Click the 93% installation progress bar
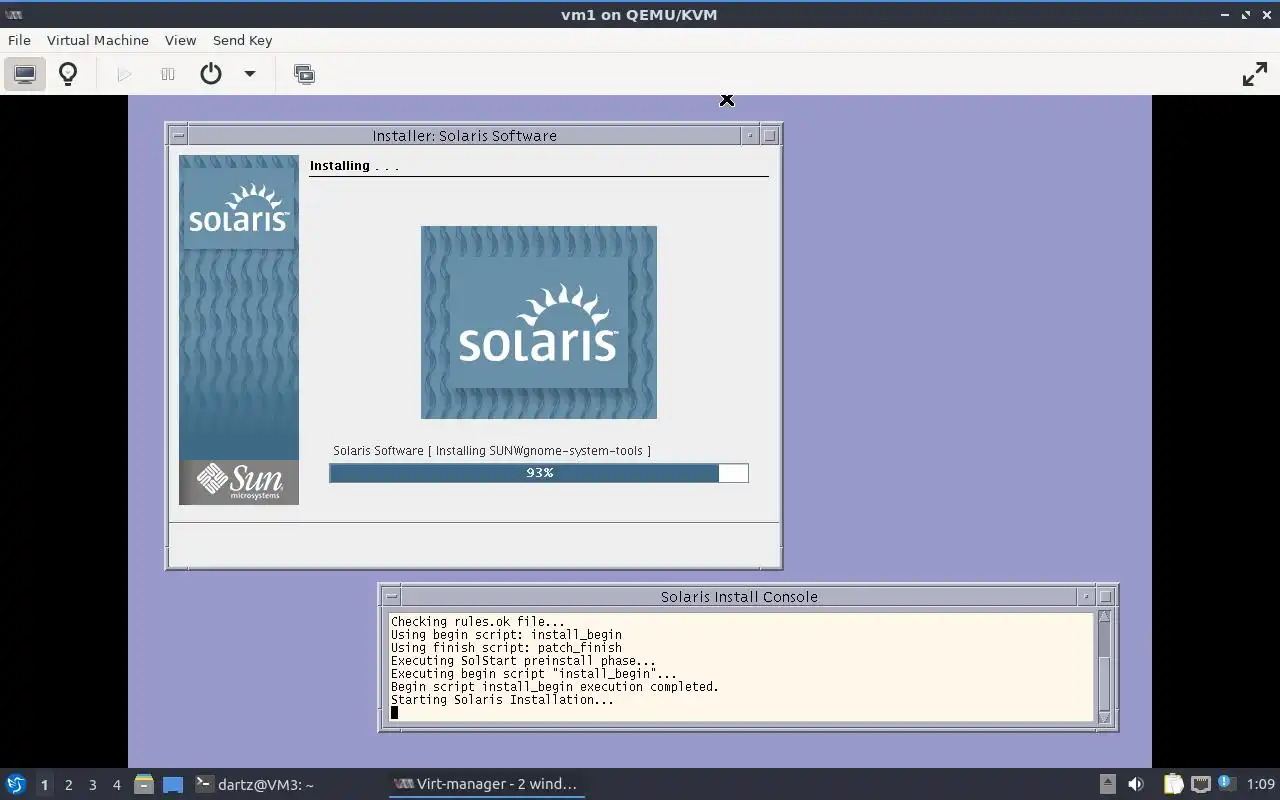The image size is (1280, 800). [539, 473]
